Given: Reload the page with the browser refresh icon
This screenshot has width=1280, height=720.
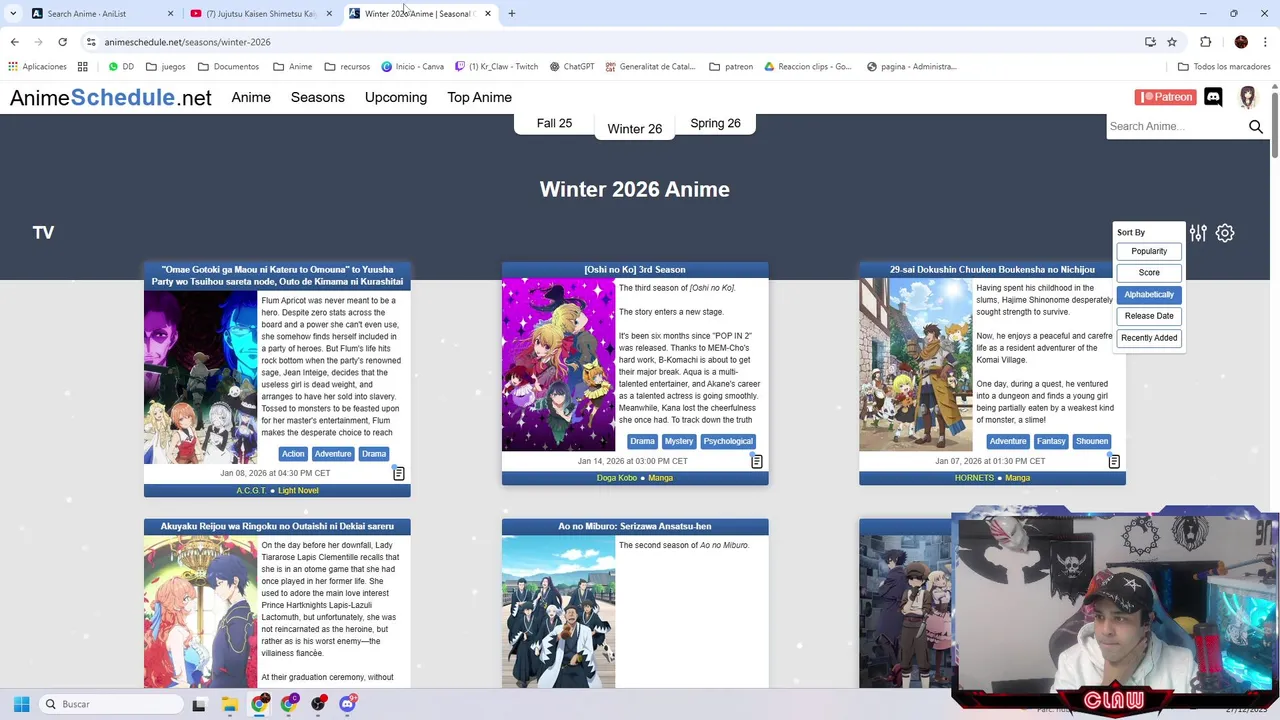Looking at the screenshot, I should [x=62, y=42].
